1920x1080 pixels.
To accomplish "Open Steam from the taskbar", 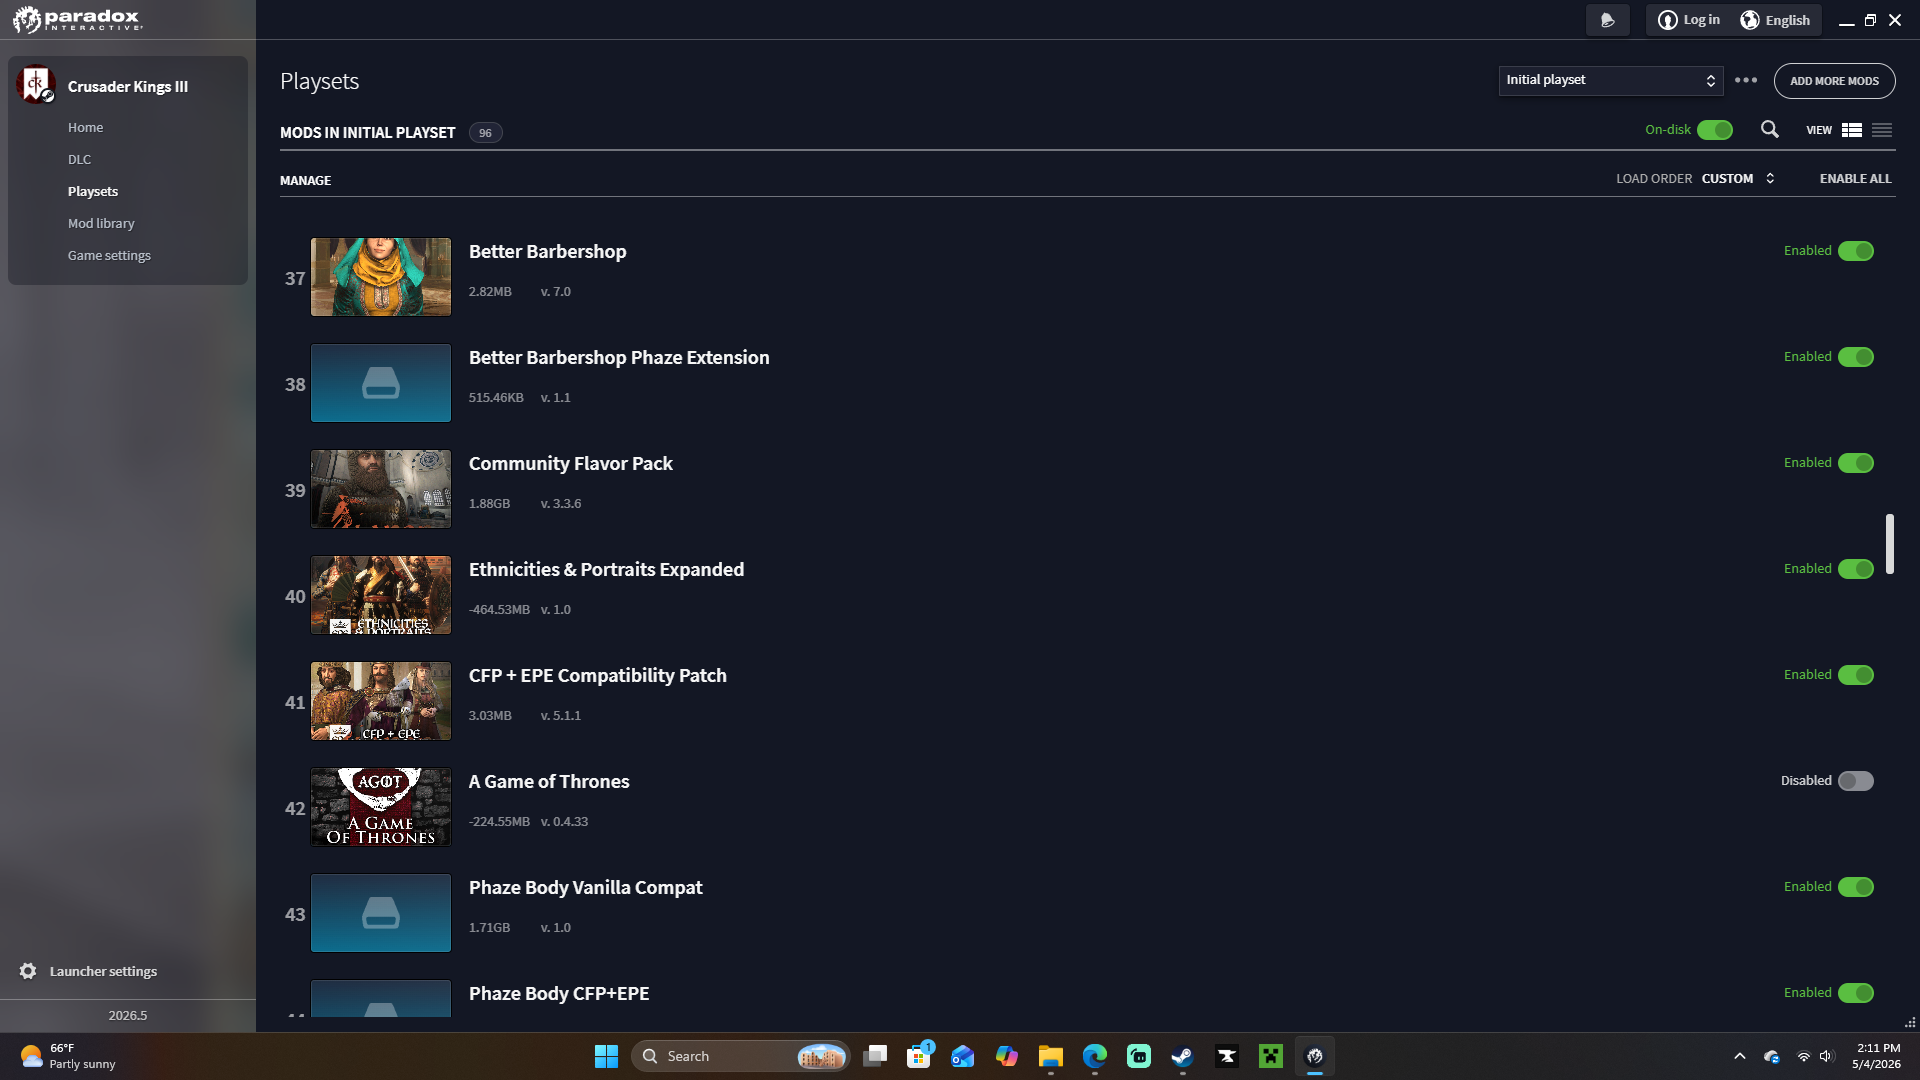I will tap(1183, 1056).
